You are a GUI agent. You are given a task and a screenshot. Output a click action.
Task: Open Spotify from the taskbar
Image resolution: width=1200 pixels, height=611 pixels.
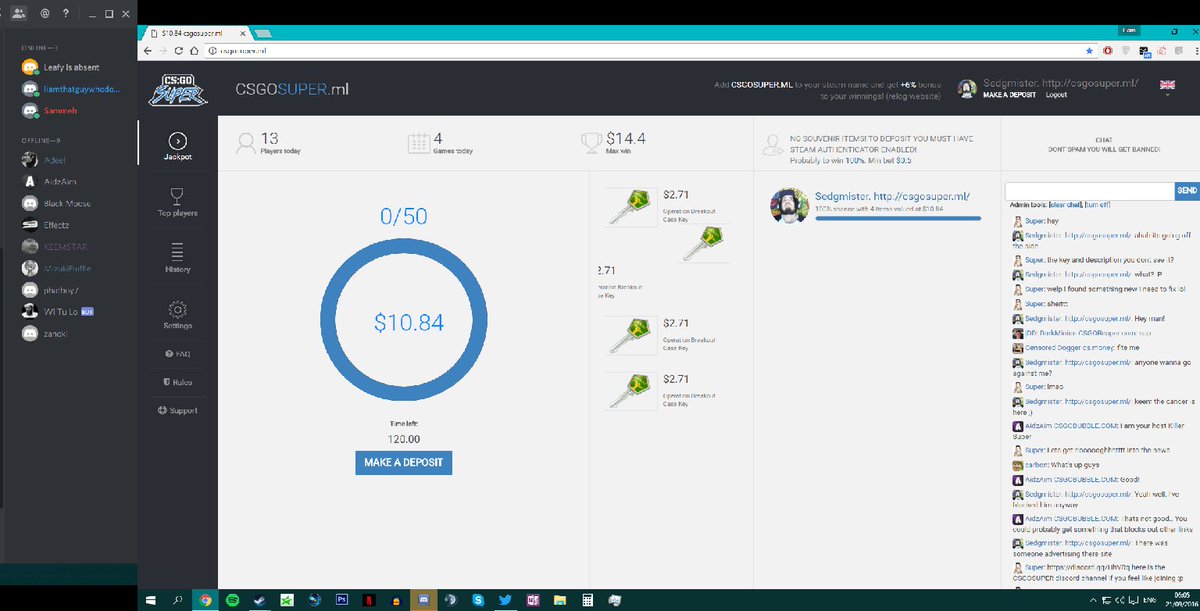pyautogui.click(x=233, y=600)
